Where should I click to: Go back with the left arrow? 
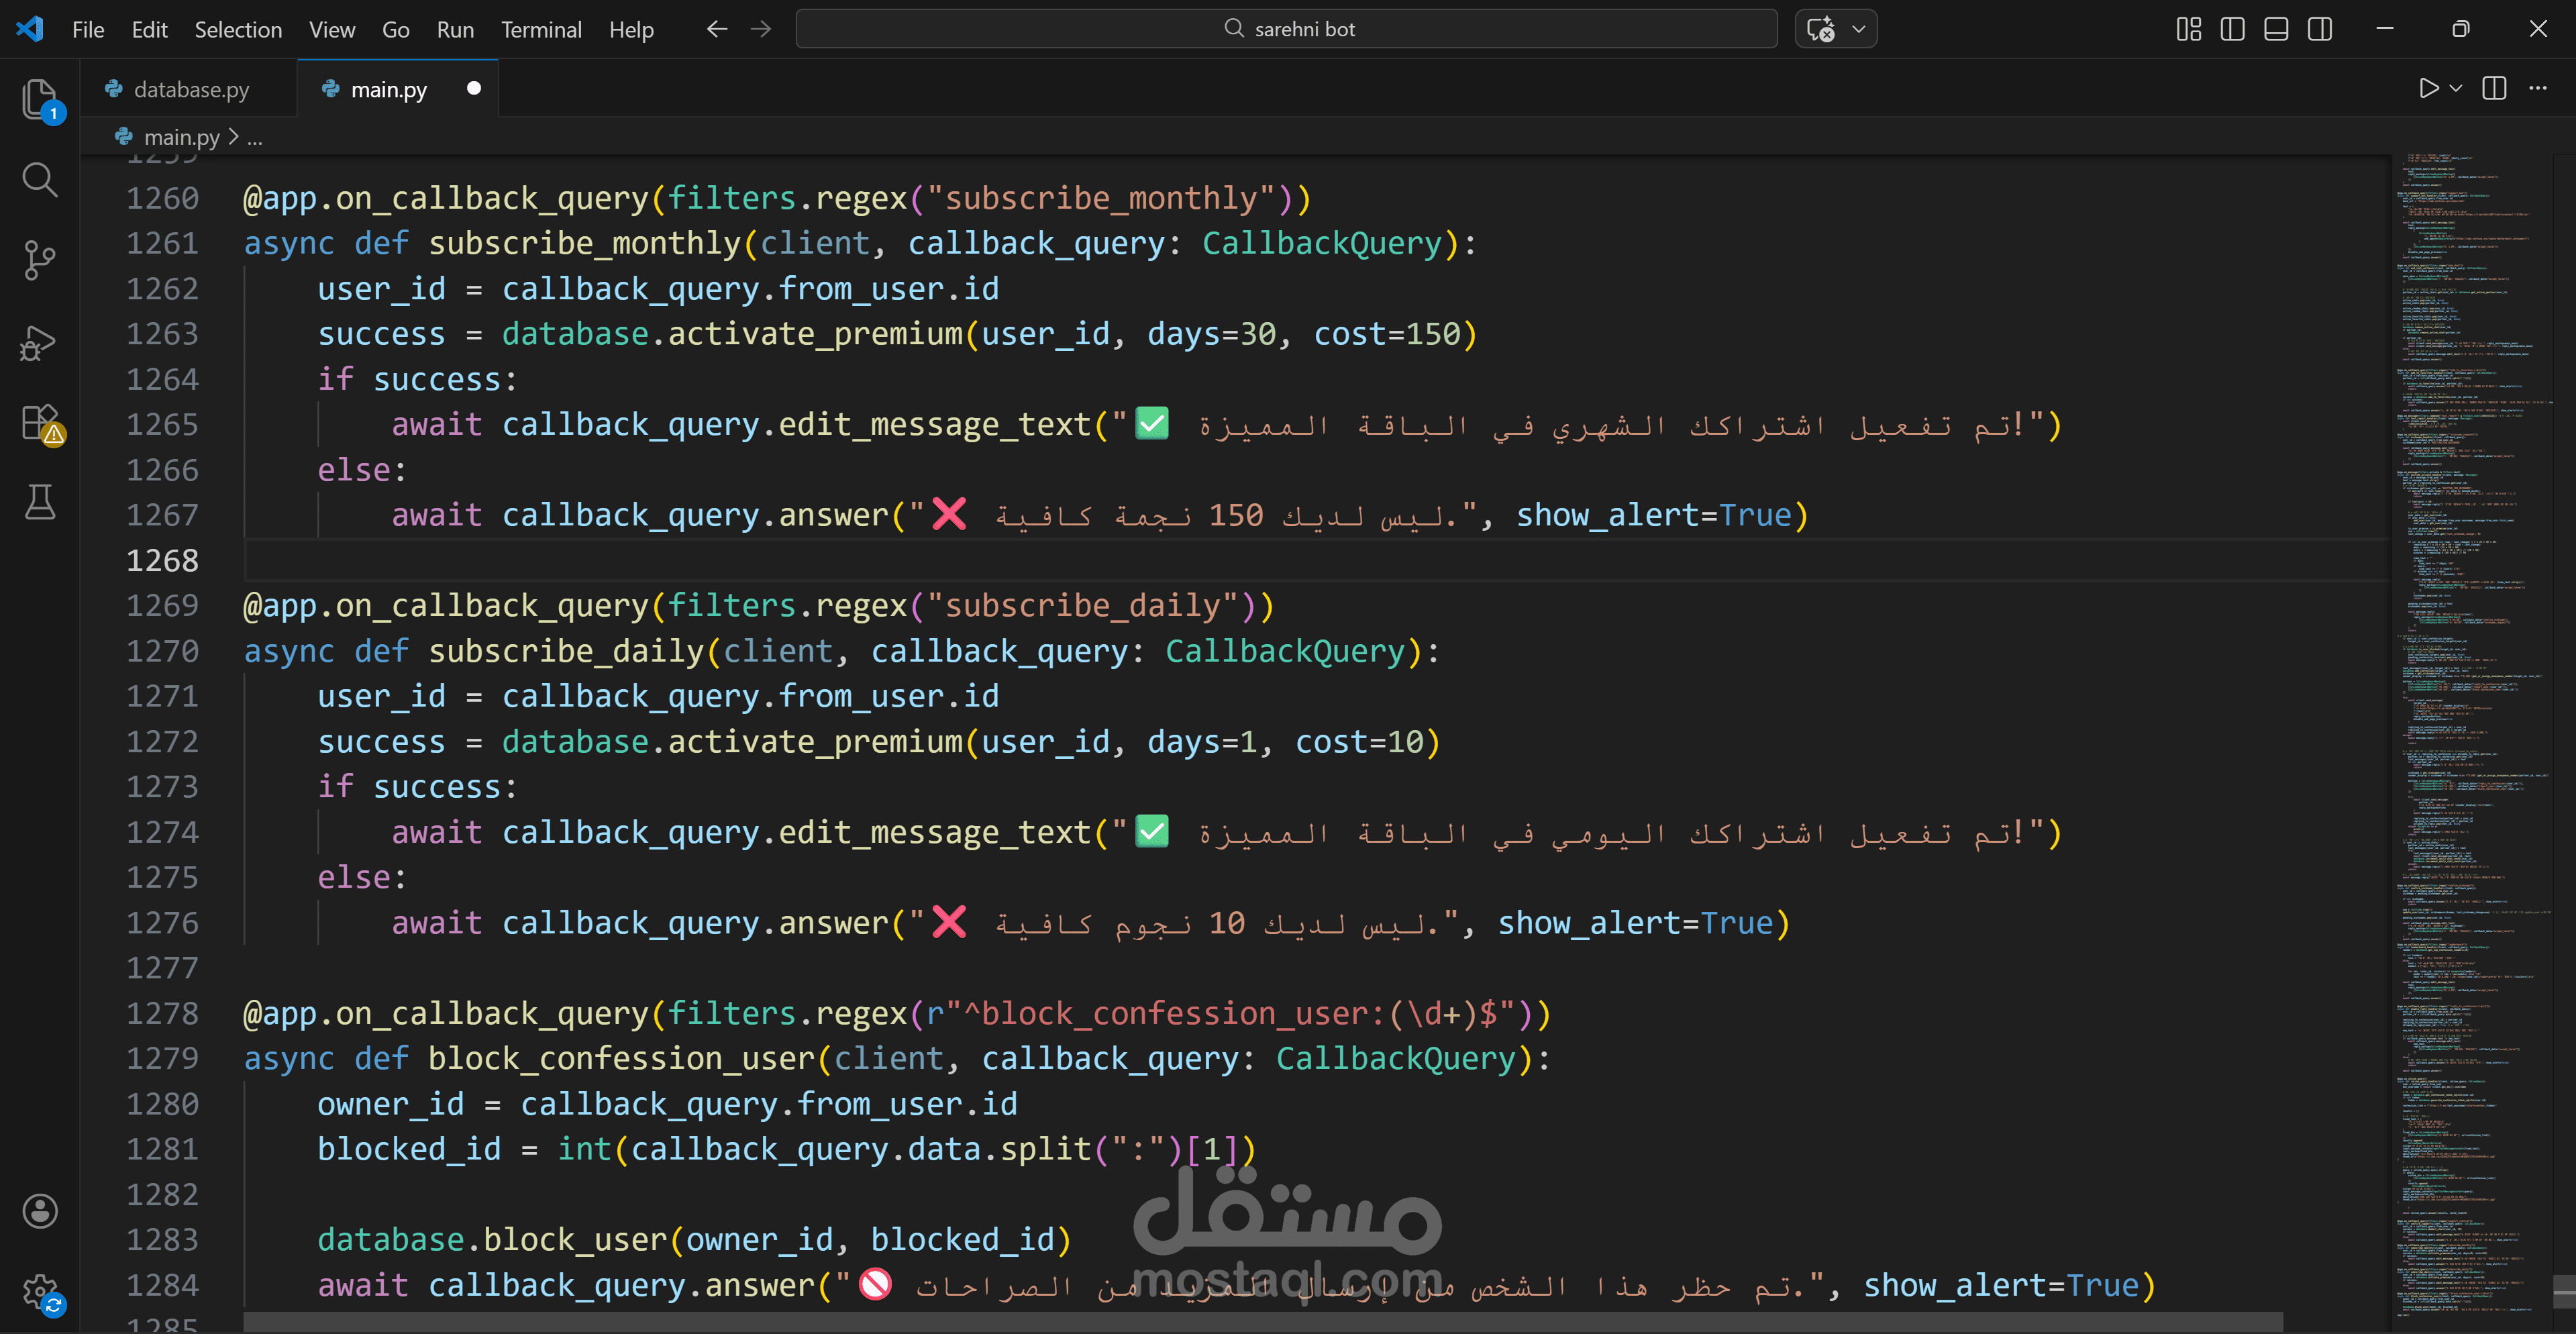(x=716, y=29)
